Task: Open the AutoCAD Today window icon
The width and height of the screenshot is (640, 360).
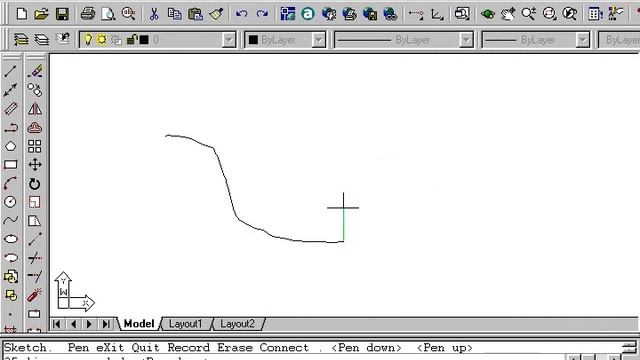Action: coord(288,14)
